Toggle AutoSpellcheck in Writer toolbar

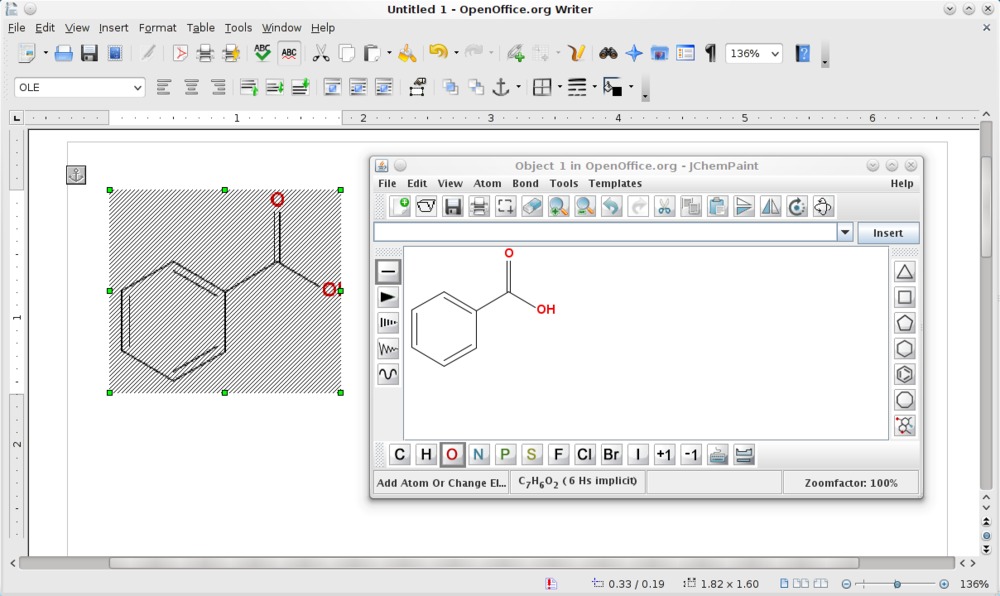pos(289,53)
